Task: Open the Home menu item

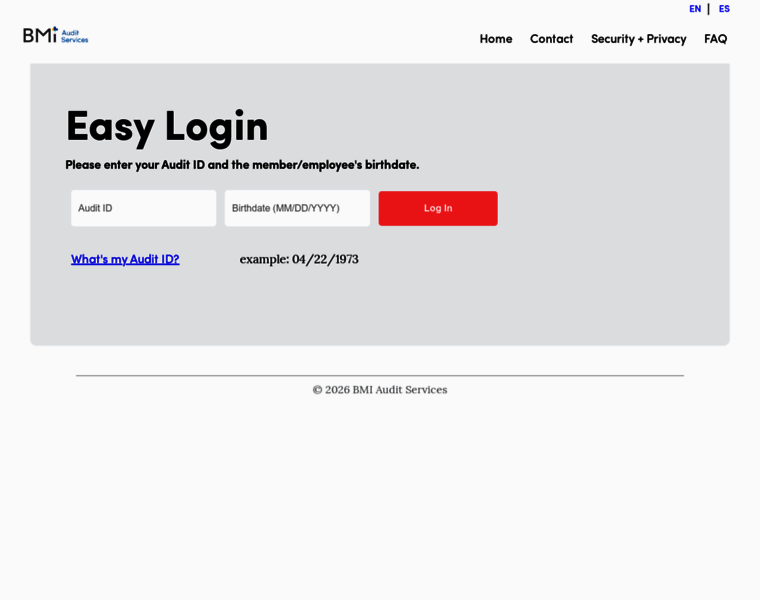Action: click(x=495, y=39)
